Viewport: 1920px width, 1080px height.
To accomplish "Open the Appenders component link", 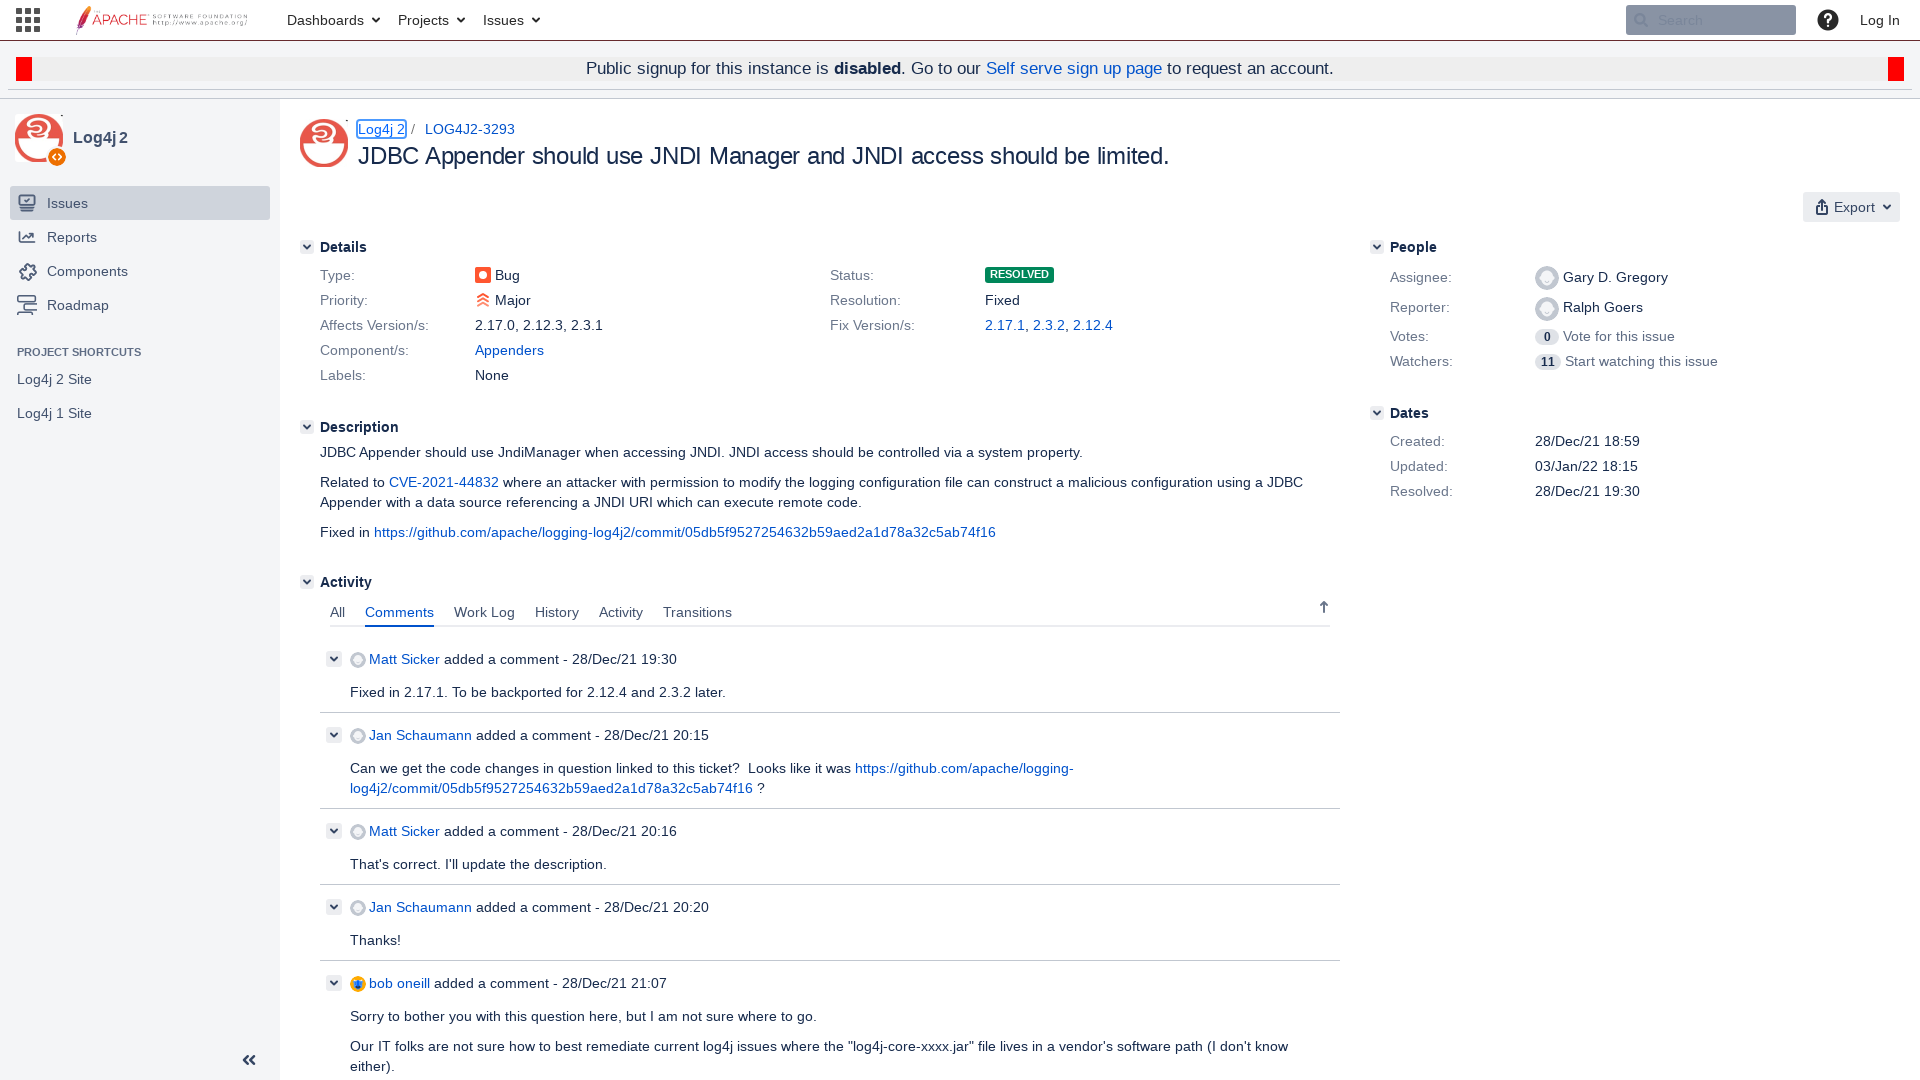I will tap(509, 350).
